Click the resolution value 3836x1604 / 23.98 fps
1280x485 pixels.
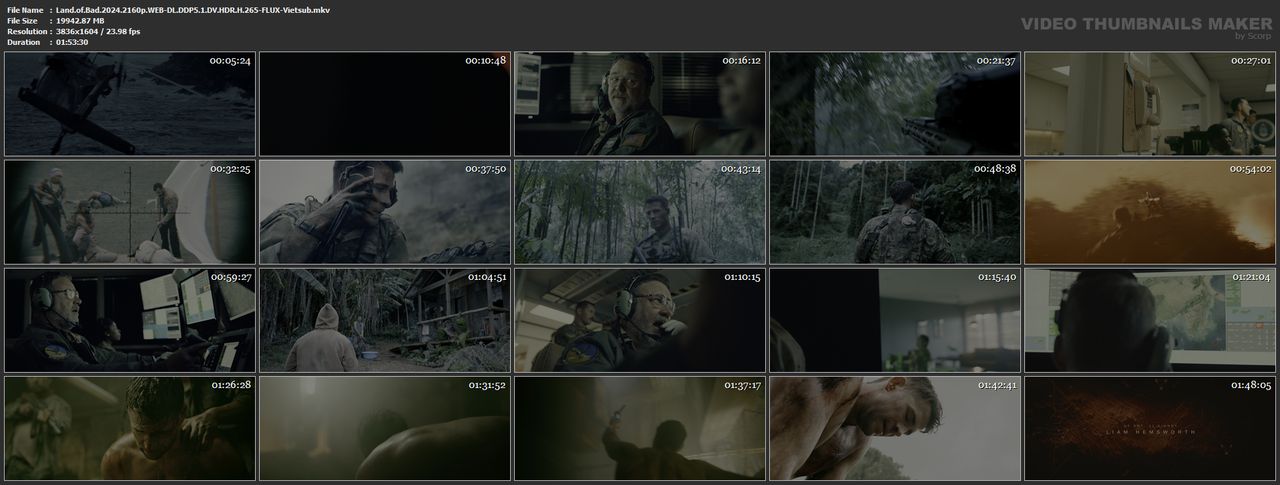98,32
